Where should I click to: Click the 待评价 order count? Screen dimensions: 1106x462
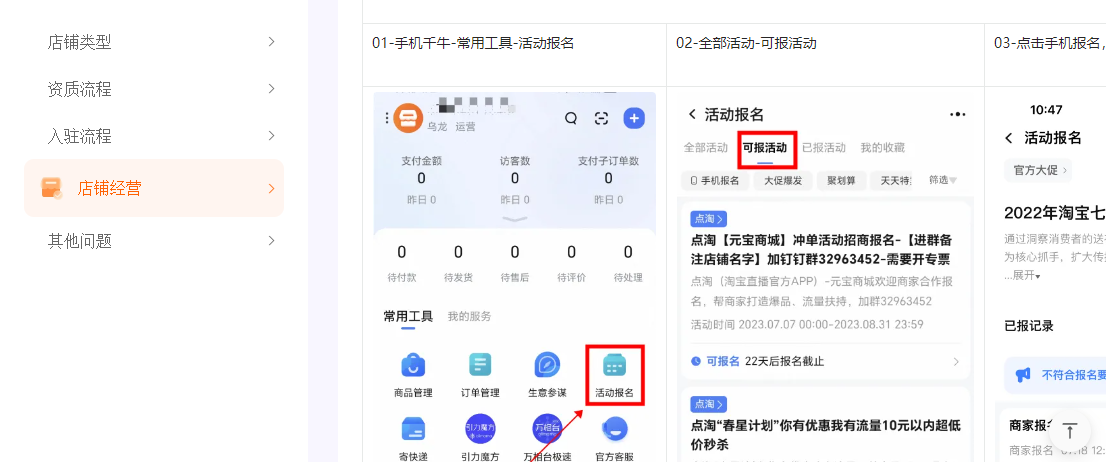pos(571,262)
